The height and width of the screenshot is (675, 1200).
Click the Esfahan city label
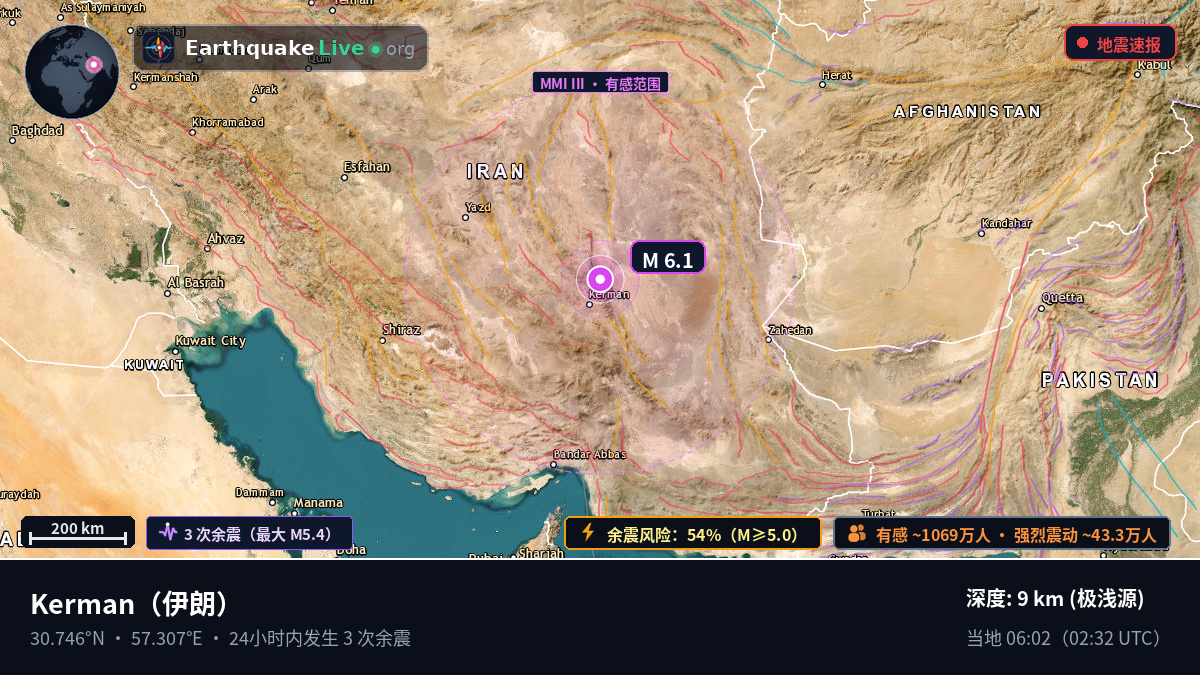pyautogui.click(x=367, y=167)
